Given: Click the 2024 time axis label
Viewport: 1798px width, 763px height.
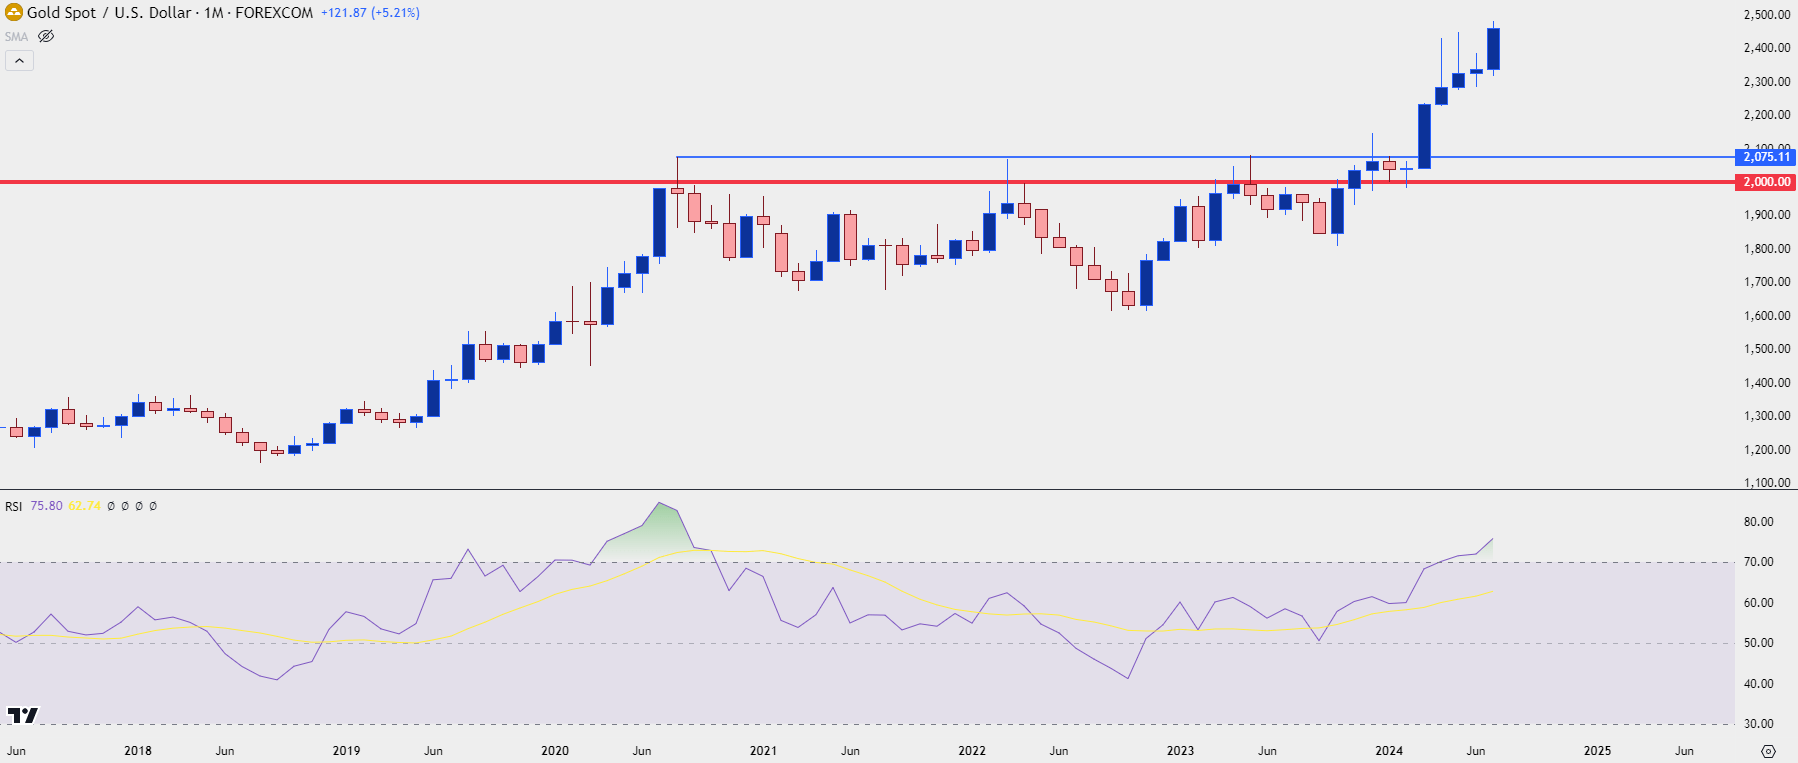Looking at the screenshot, I should pyautogui.click(x=1388, y=751).
